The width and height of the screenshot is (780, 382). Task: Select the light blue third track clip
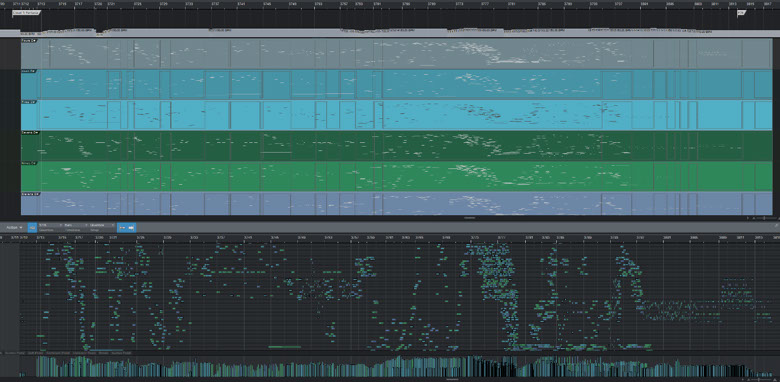(x=396, y=115)
